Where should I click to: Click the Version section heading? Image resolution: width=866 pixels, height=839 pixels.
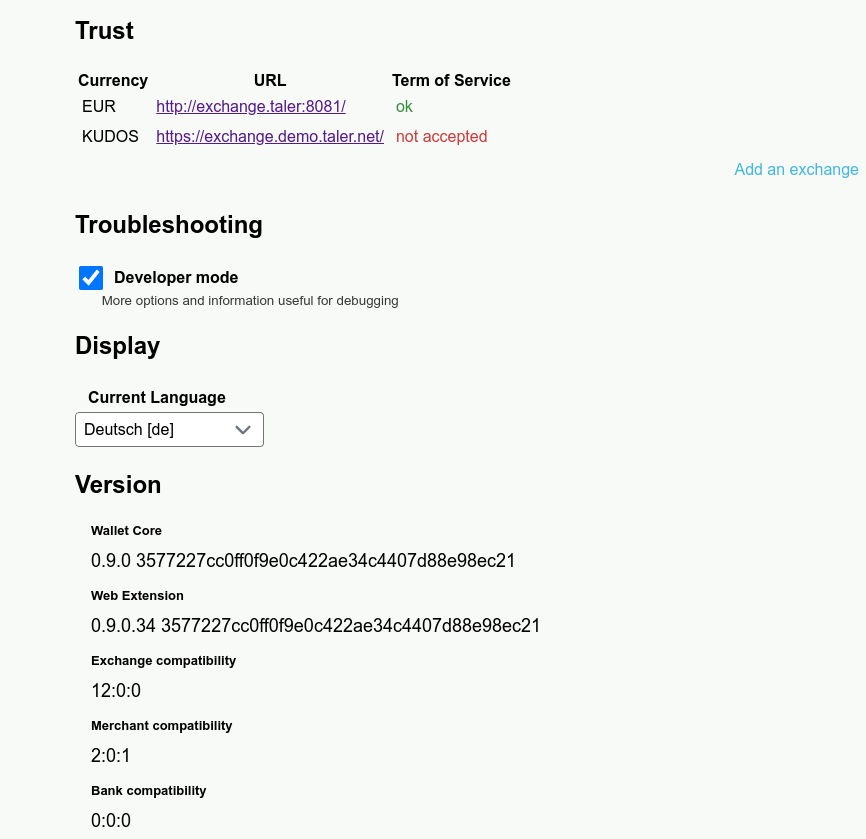tap(118, 485)
